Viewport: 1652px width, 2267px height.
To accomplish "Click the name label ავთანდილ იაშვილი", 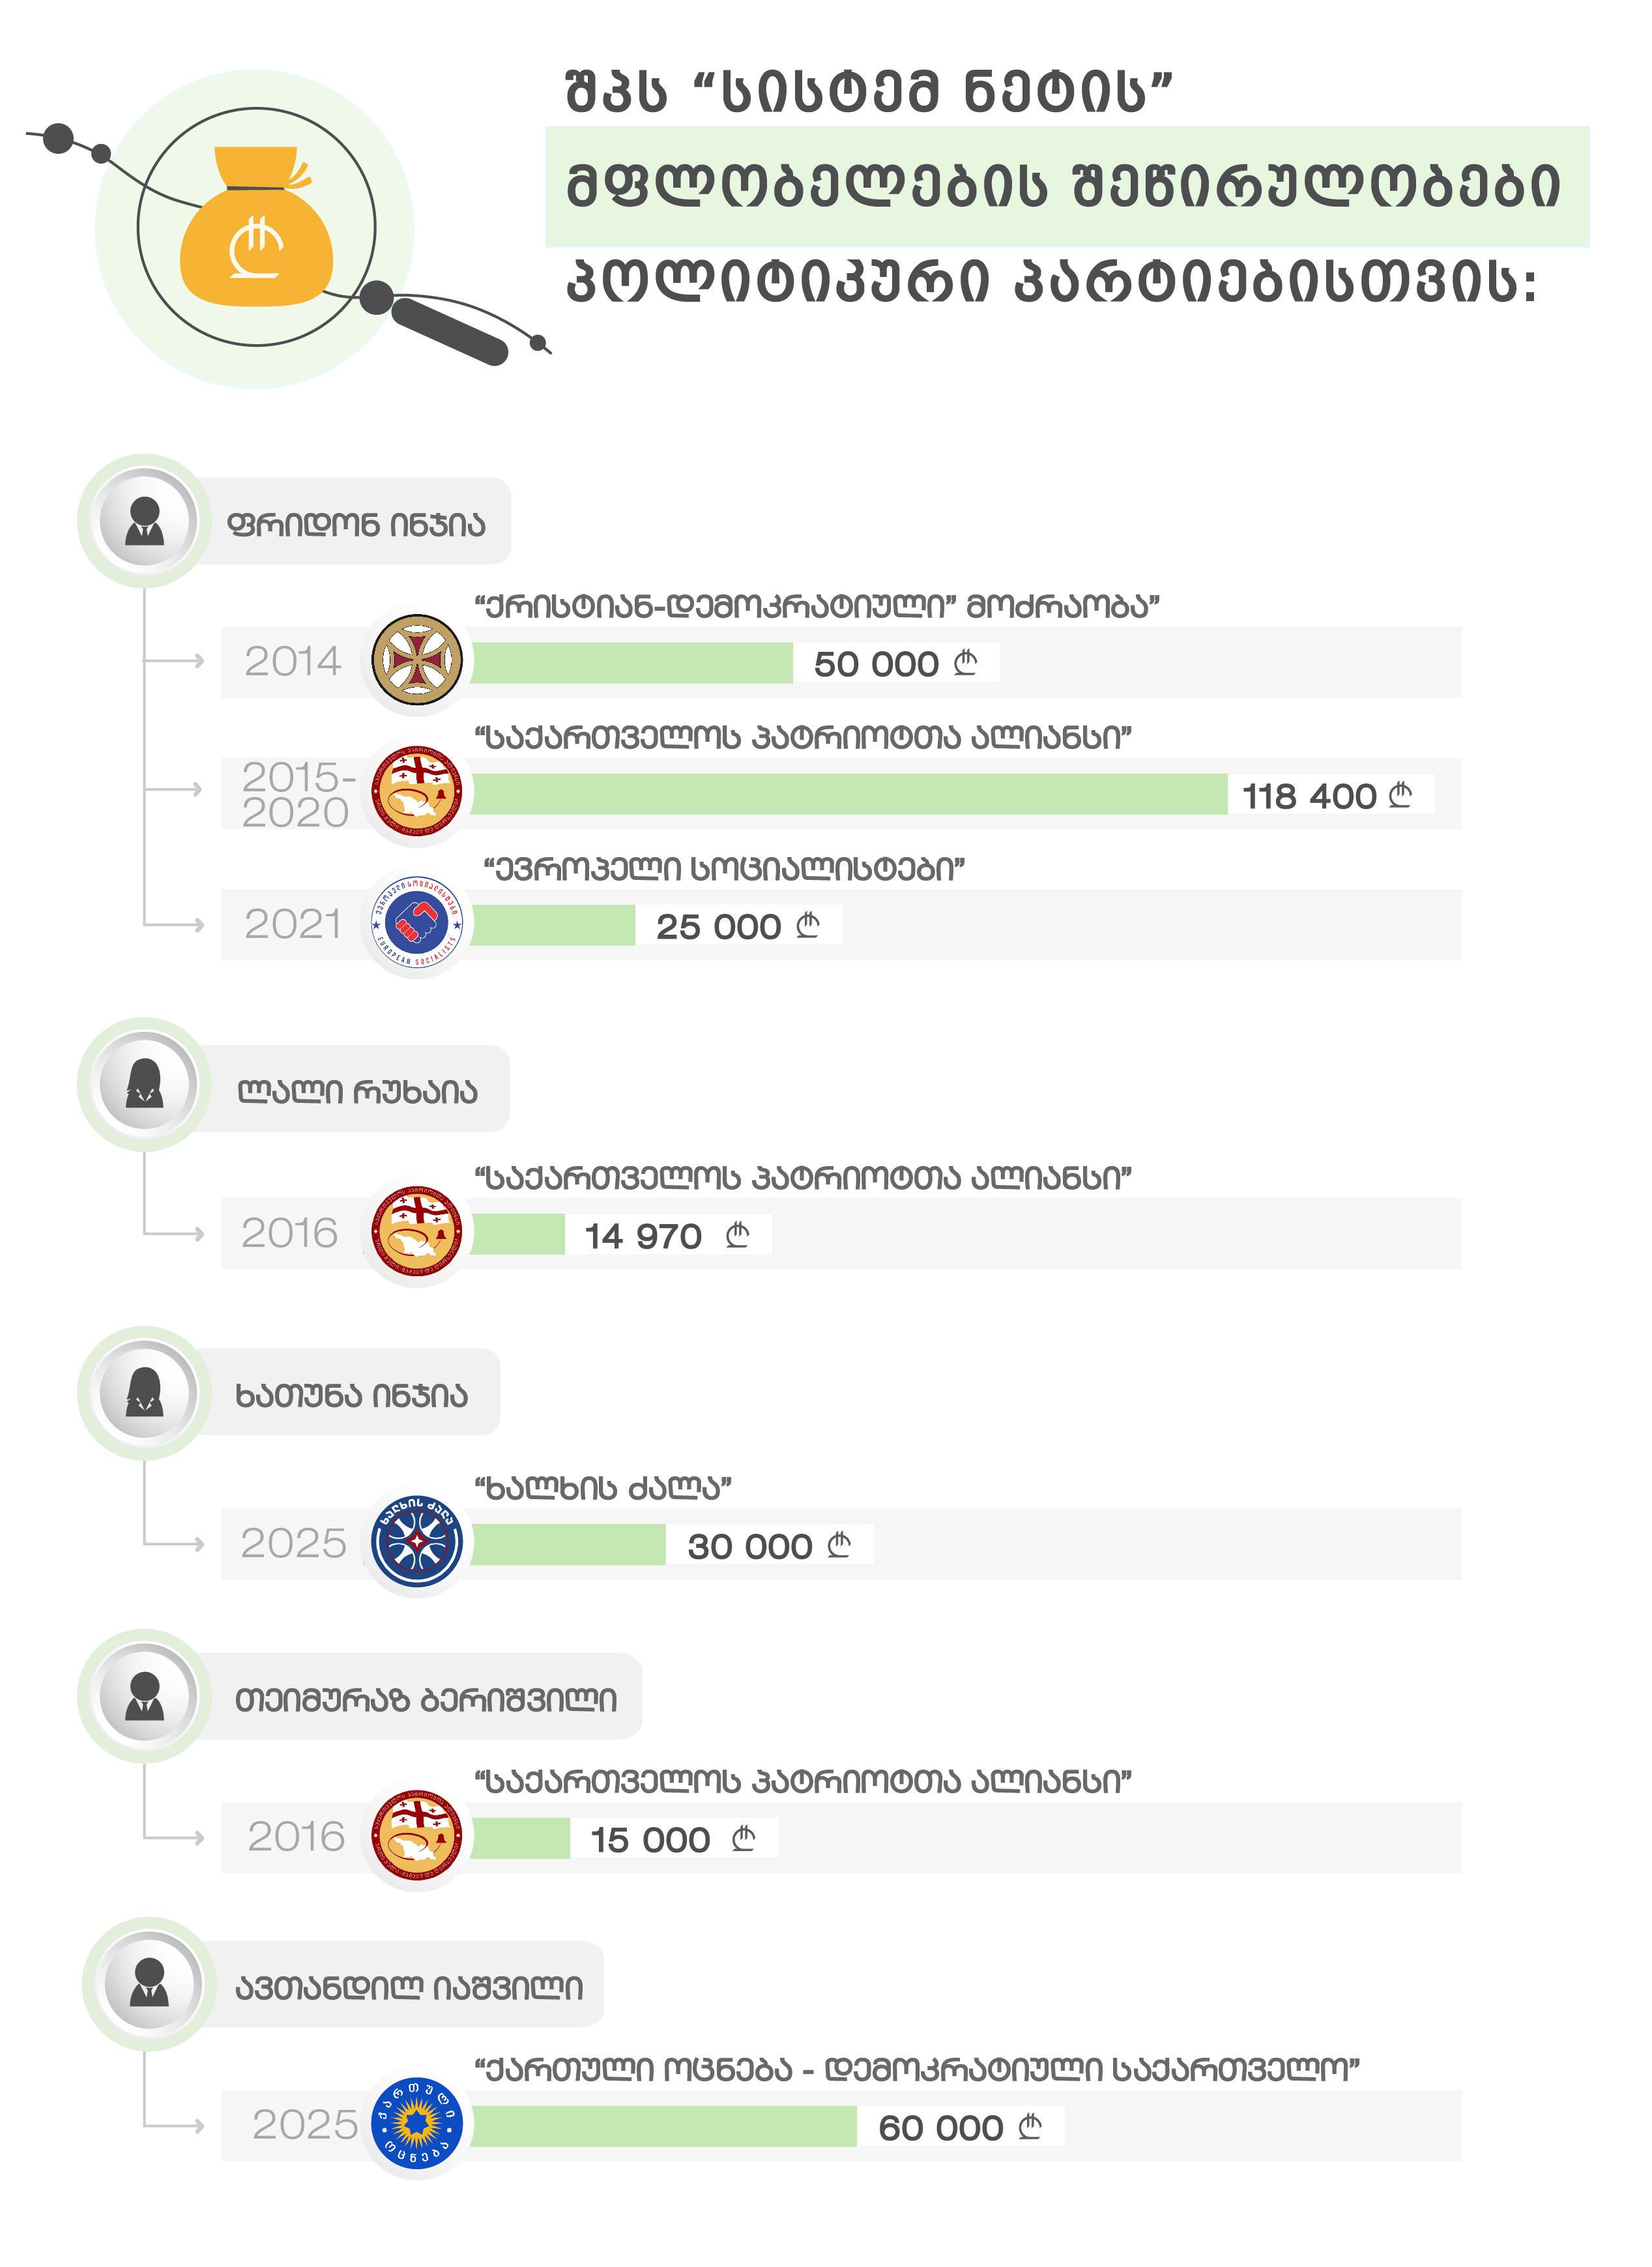I will [x=409, y=1988].
